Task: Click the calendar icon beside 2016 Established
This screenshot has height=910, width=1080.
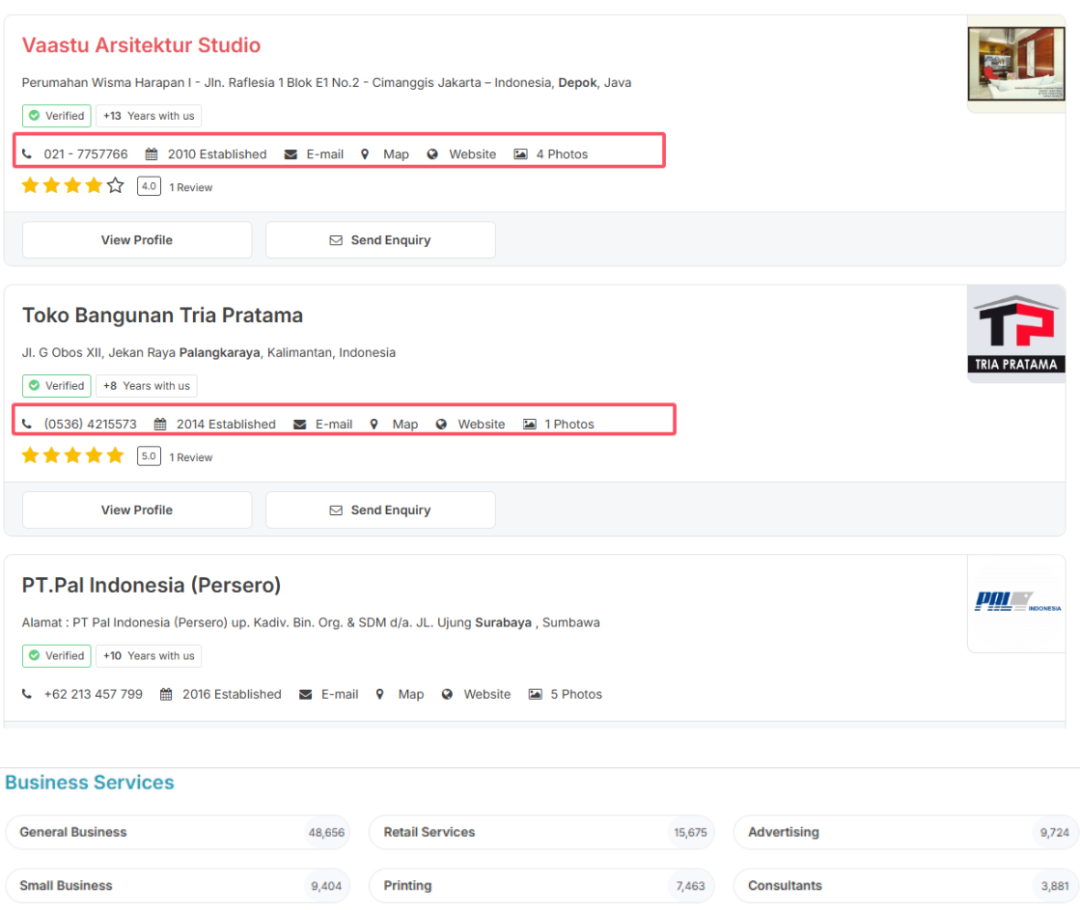Action: coord(166,694)
